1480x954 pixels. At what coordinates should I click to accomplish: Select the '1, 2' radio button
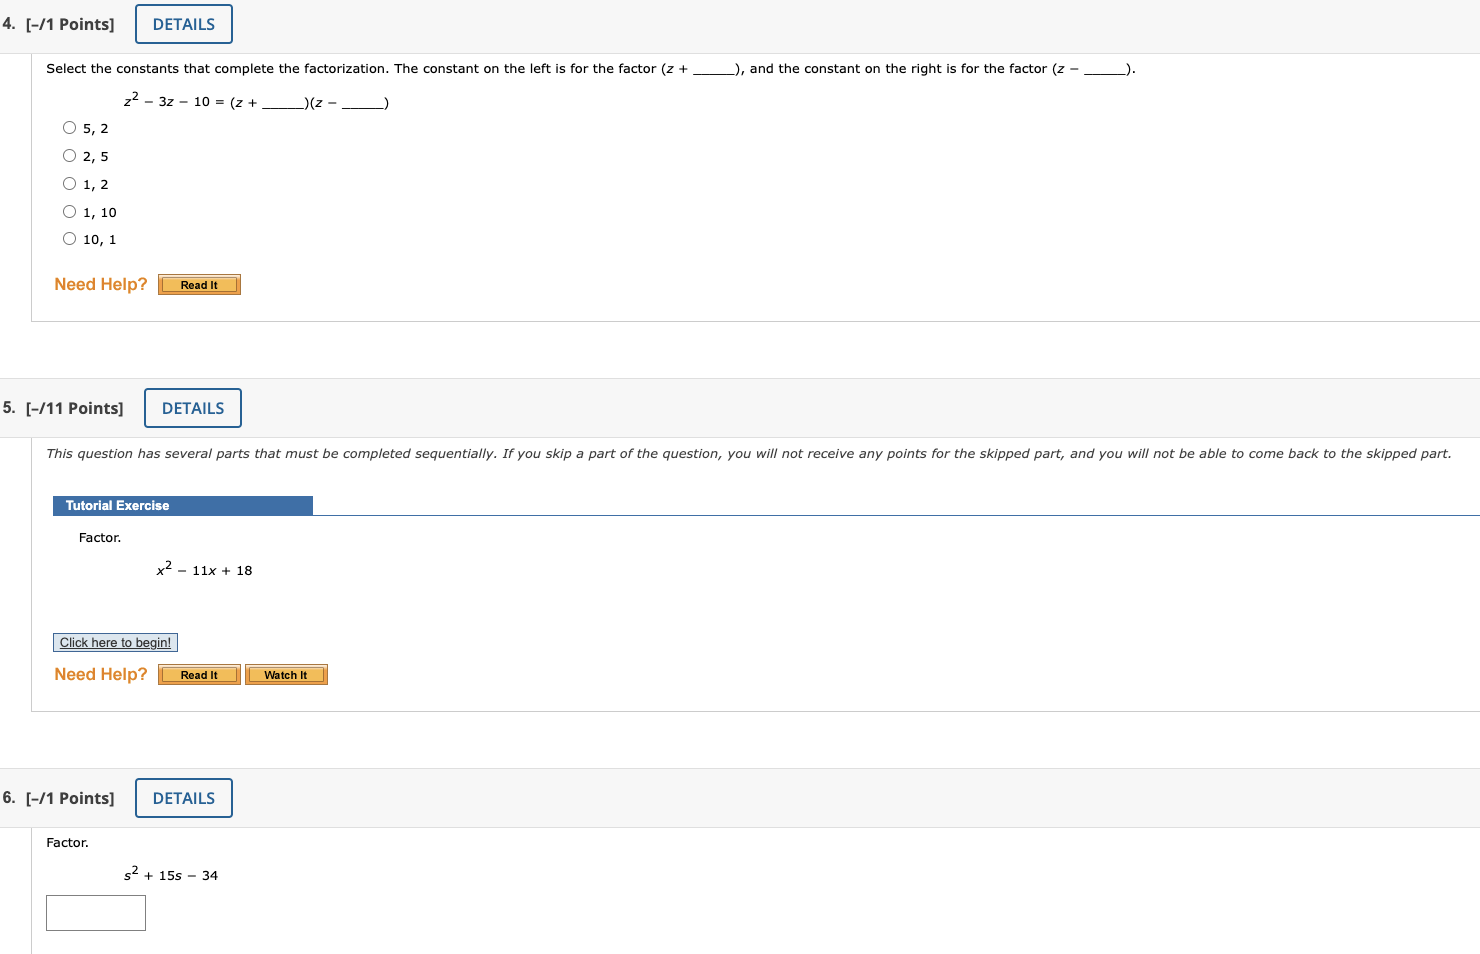pos(69,183)
